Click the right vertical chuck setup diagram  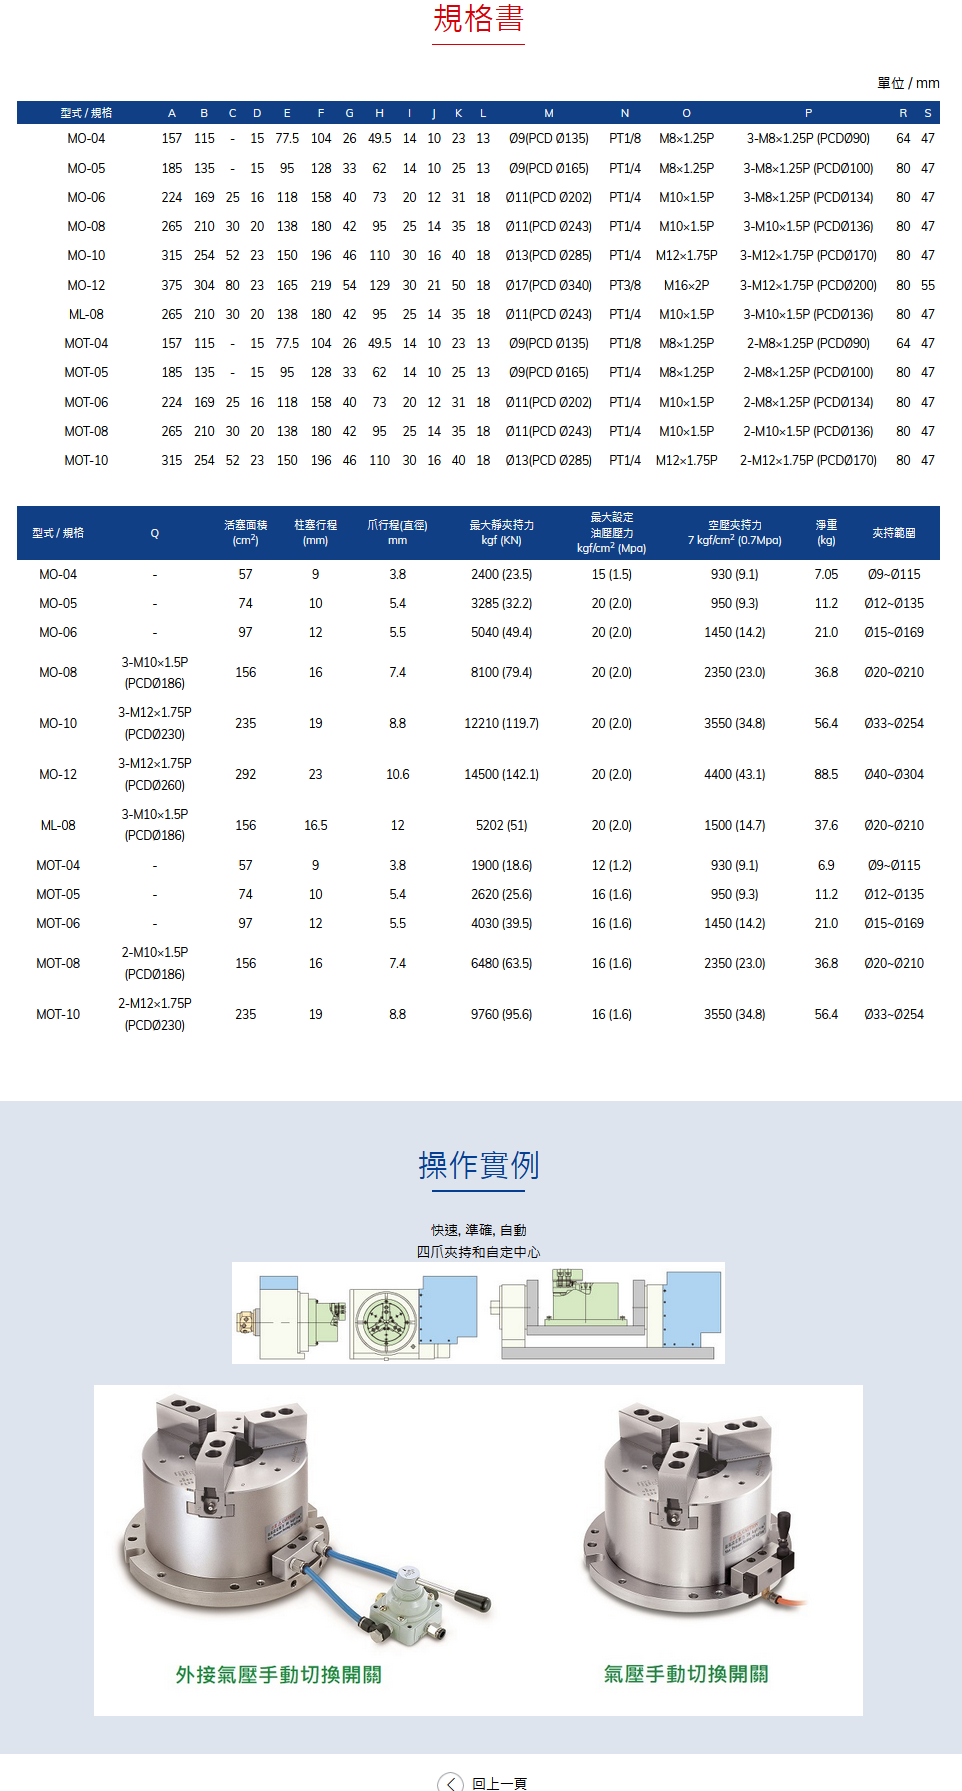point(607,1314)
